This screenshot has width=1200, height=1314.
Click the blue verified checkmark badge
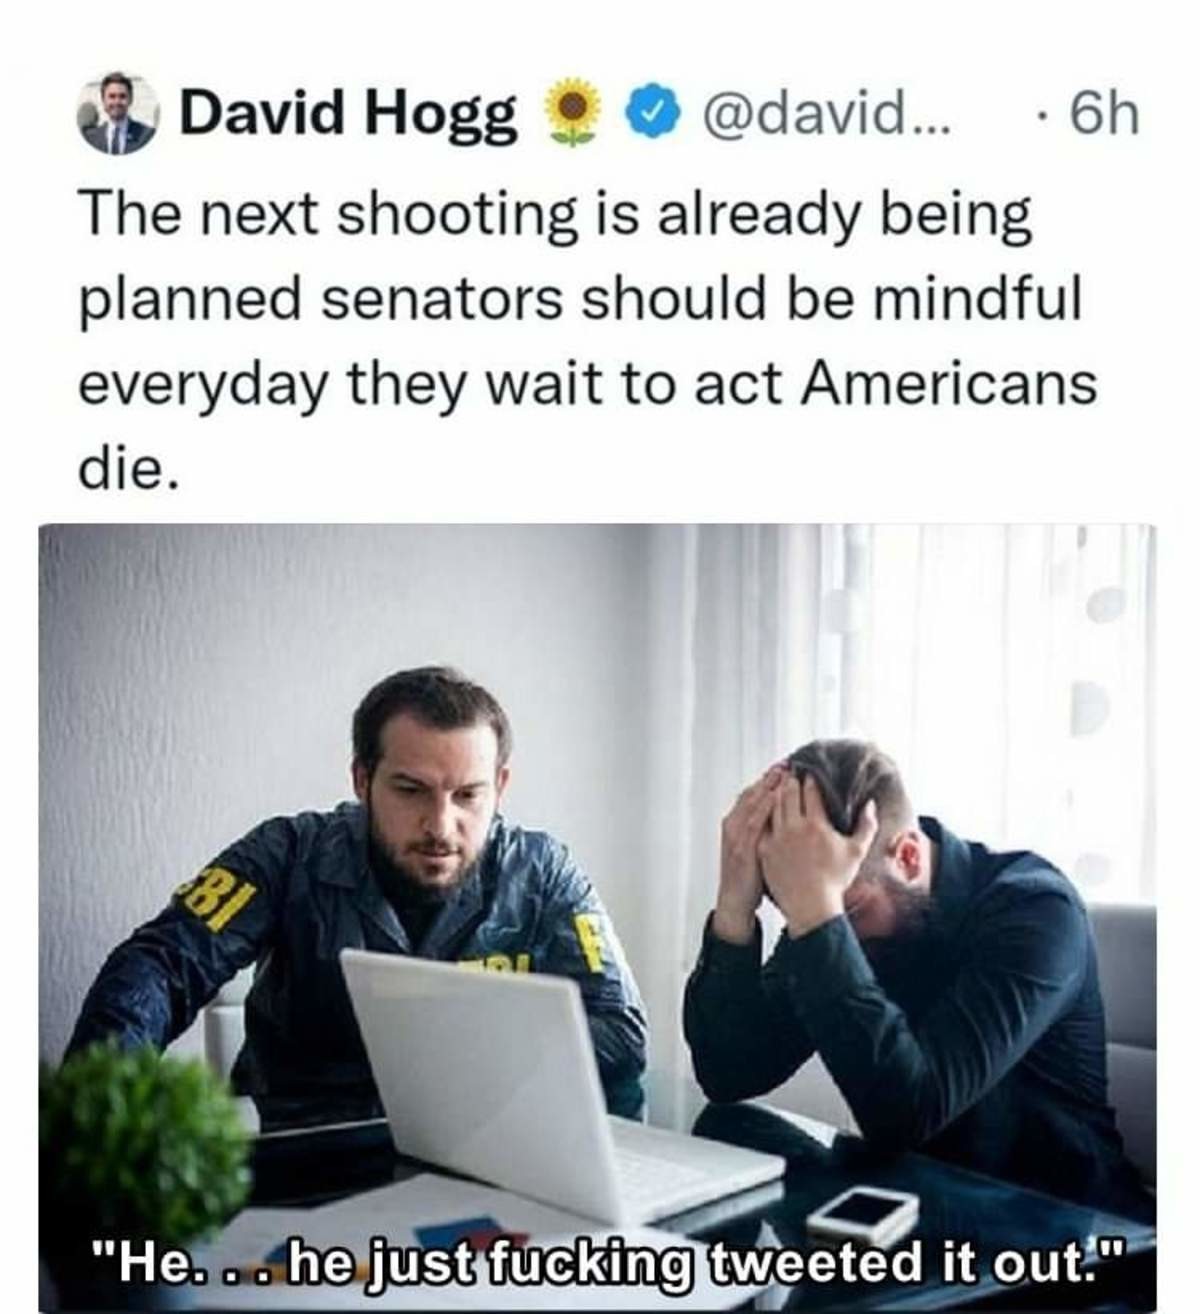click(x=650, y=113)
